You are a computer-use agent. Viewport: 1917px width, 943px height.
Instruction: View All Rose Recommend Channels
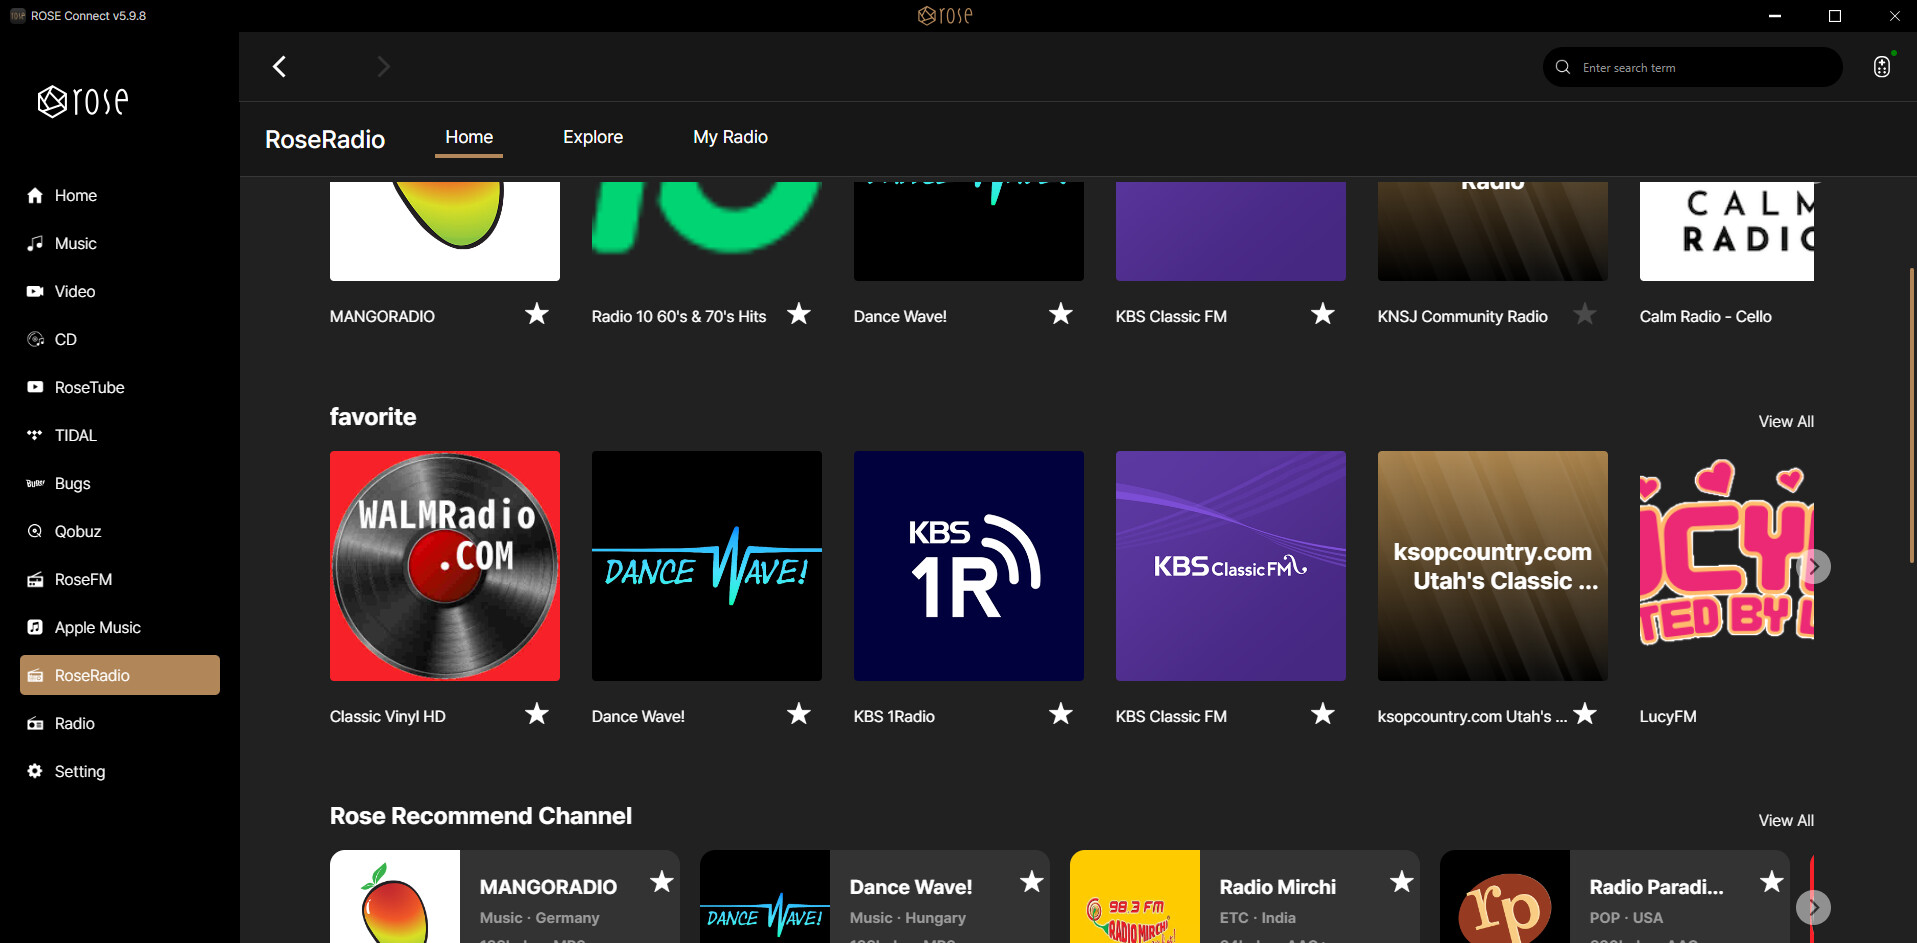click(x=1786, y=820)
